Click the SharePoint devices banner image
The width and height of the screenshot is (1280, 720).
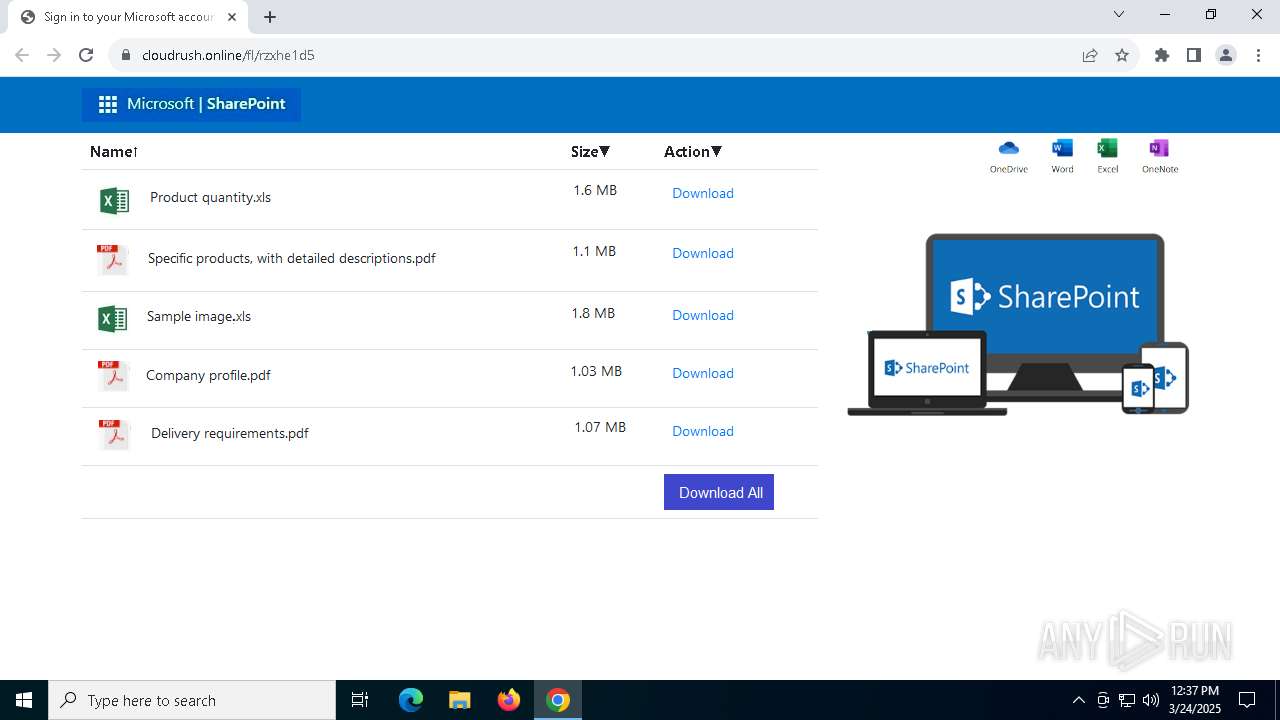click(x=1018, y=324)
